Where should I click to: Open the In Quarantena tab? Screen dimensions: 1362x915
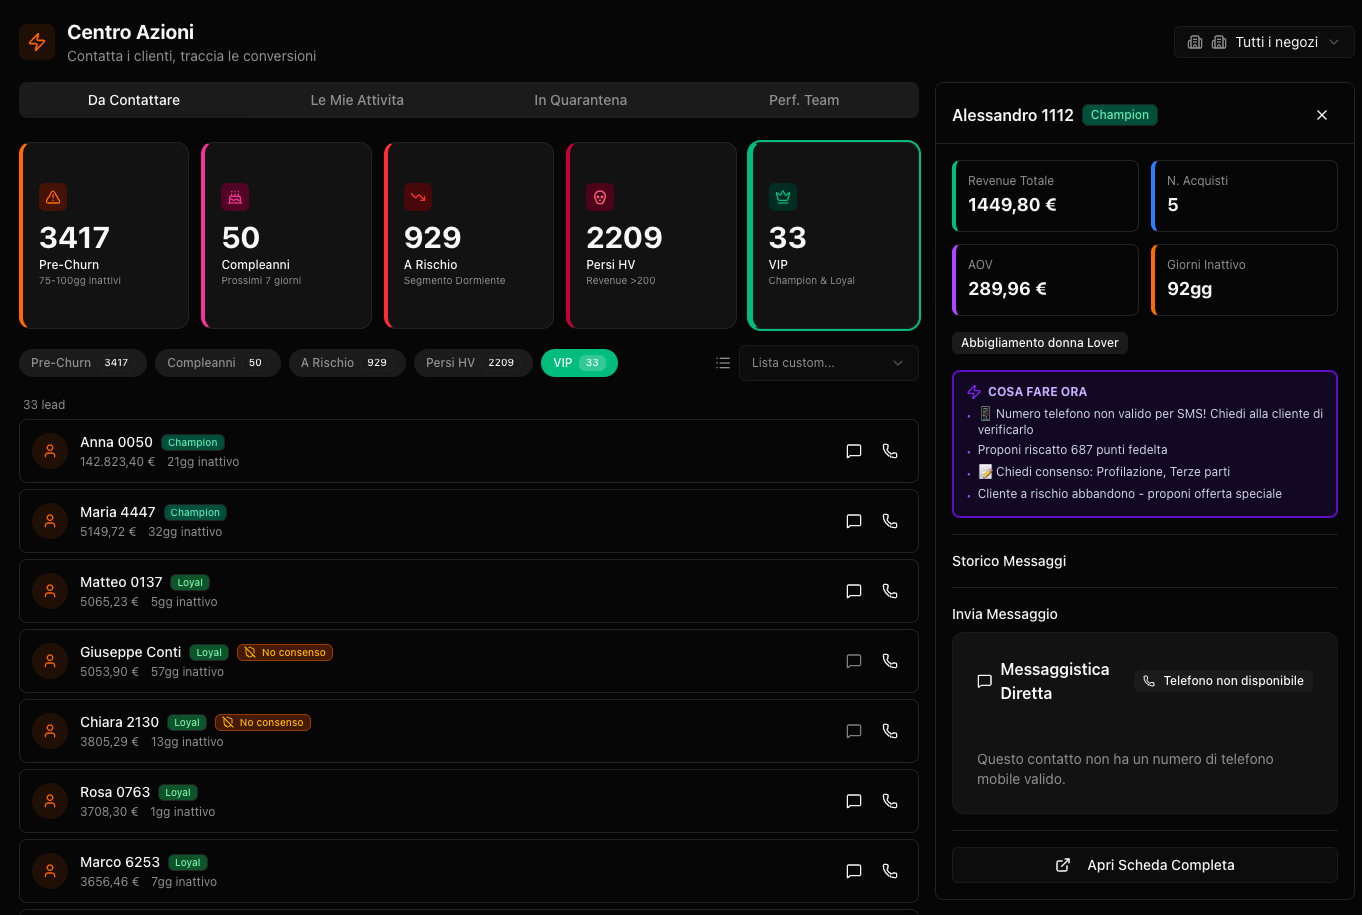[580, 100]
